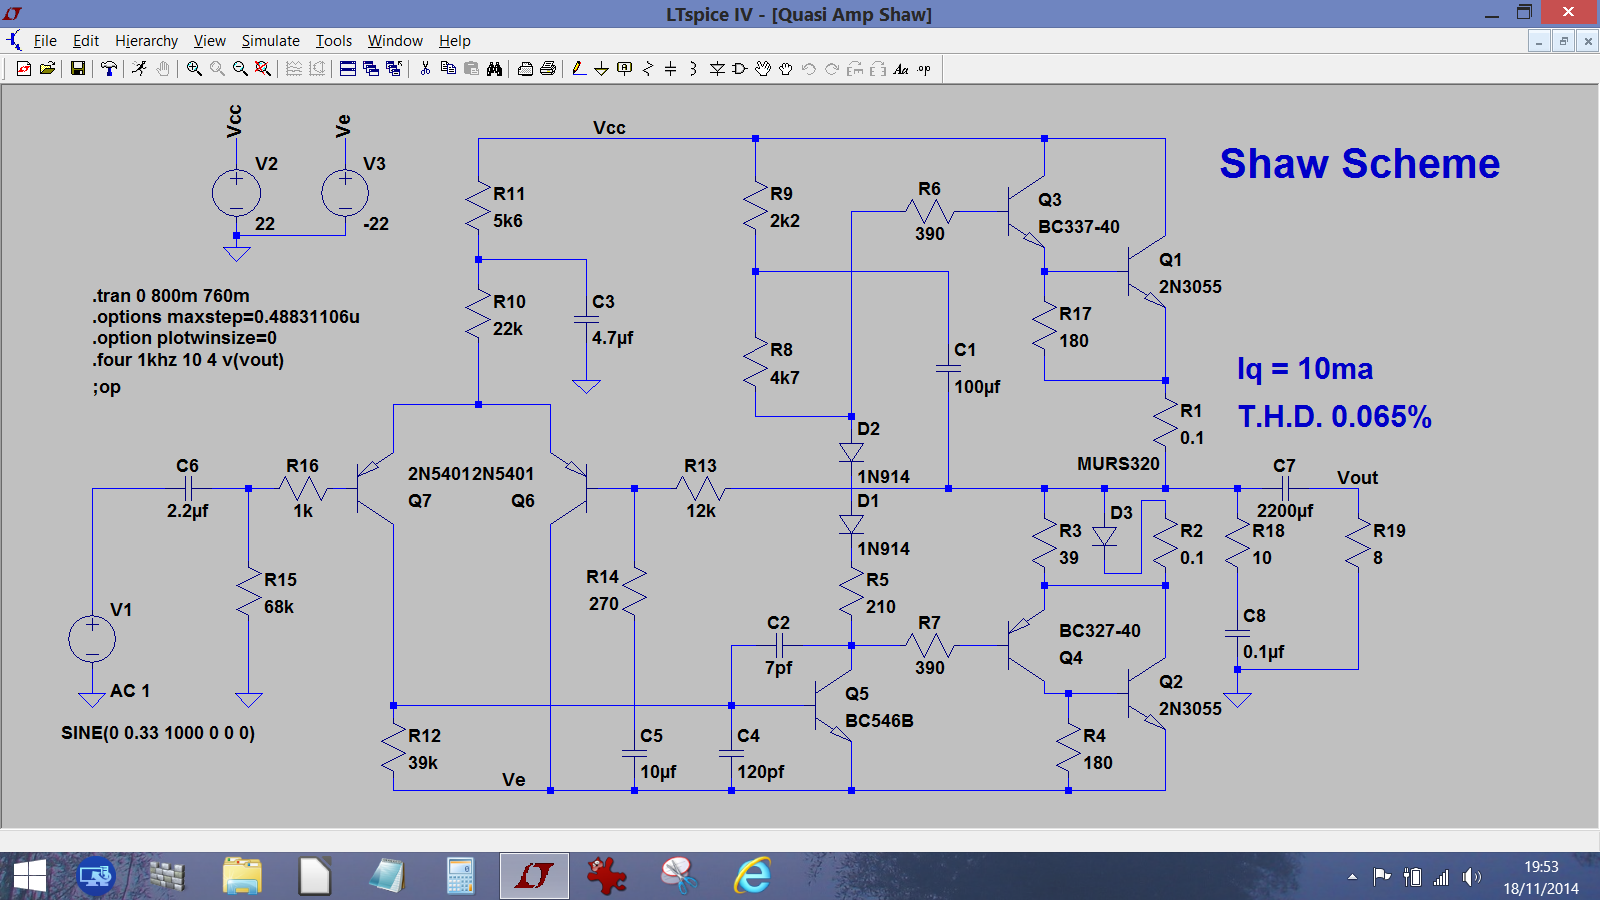Image resolution: width=1600 pixels, height=900 pixels.
Task: Open Find with the binoculars icon
Action: coord(494,69)
